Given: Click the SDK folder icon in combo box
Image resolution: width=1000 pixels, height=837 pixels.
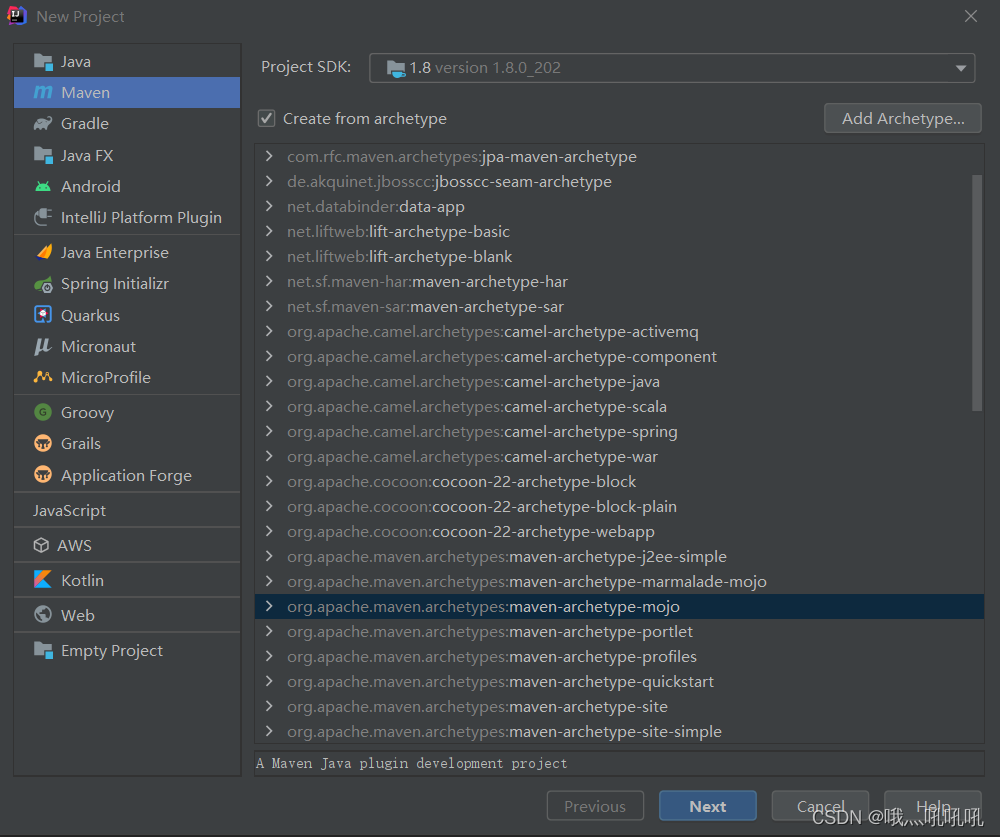Looking at the screenshot, I should pyautogui.click(x=395, y=68).
